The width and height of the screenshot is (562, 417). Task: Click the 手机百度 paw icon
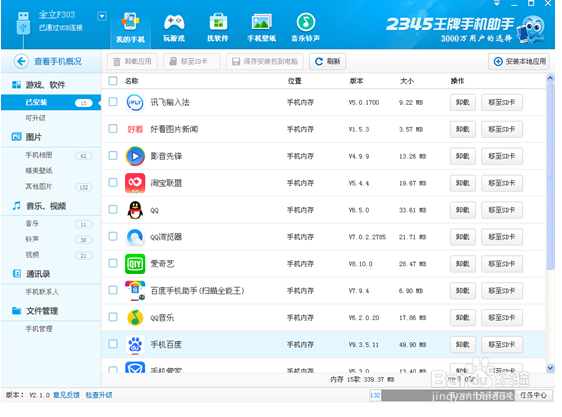coord(135,345)
